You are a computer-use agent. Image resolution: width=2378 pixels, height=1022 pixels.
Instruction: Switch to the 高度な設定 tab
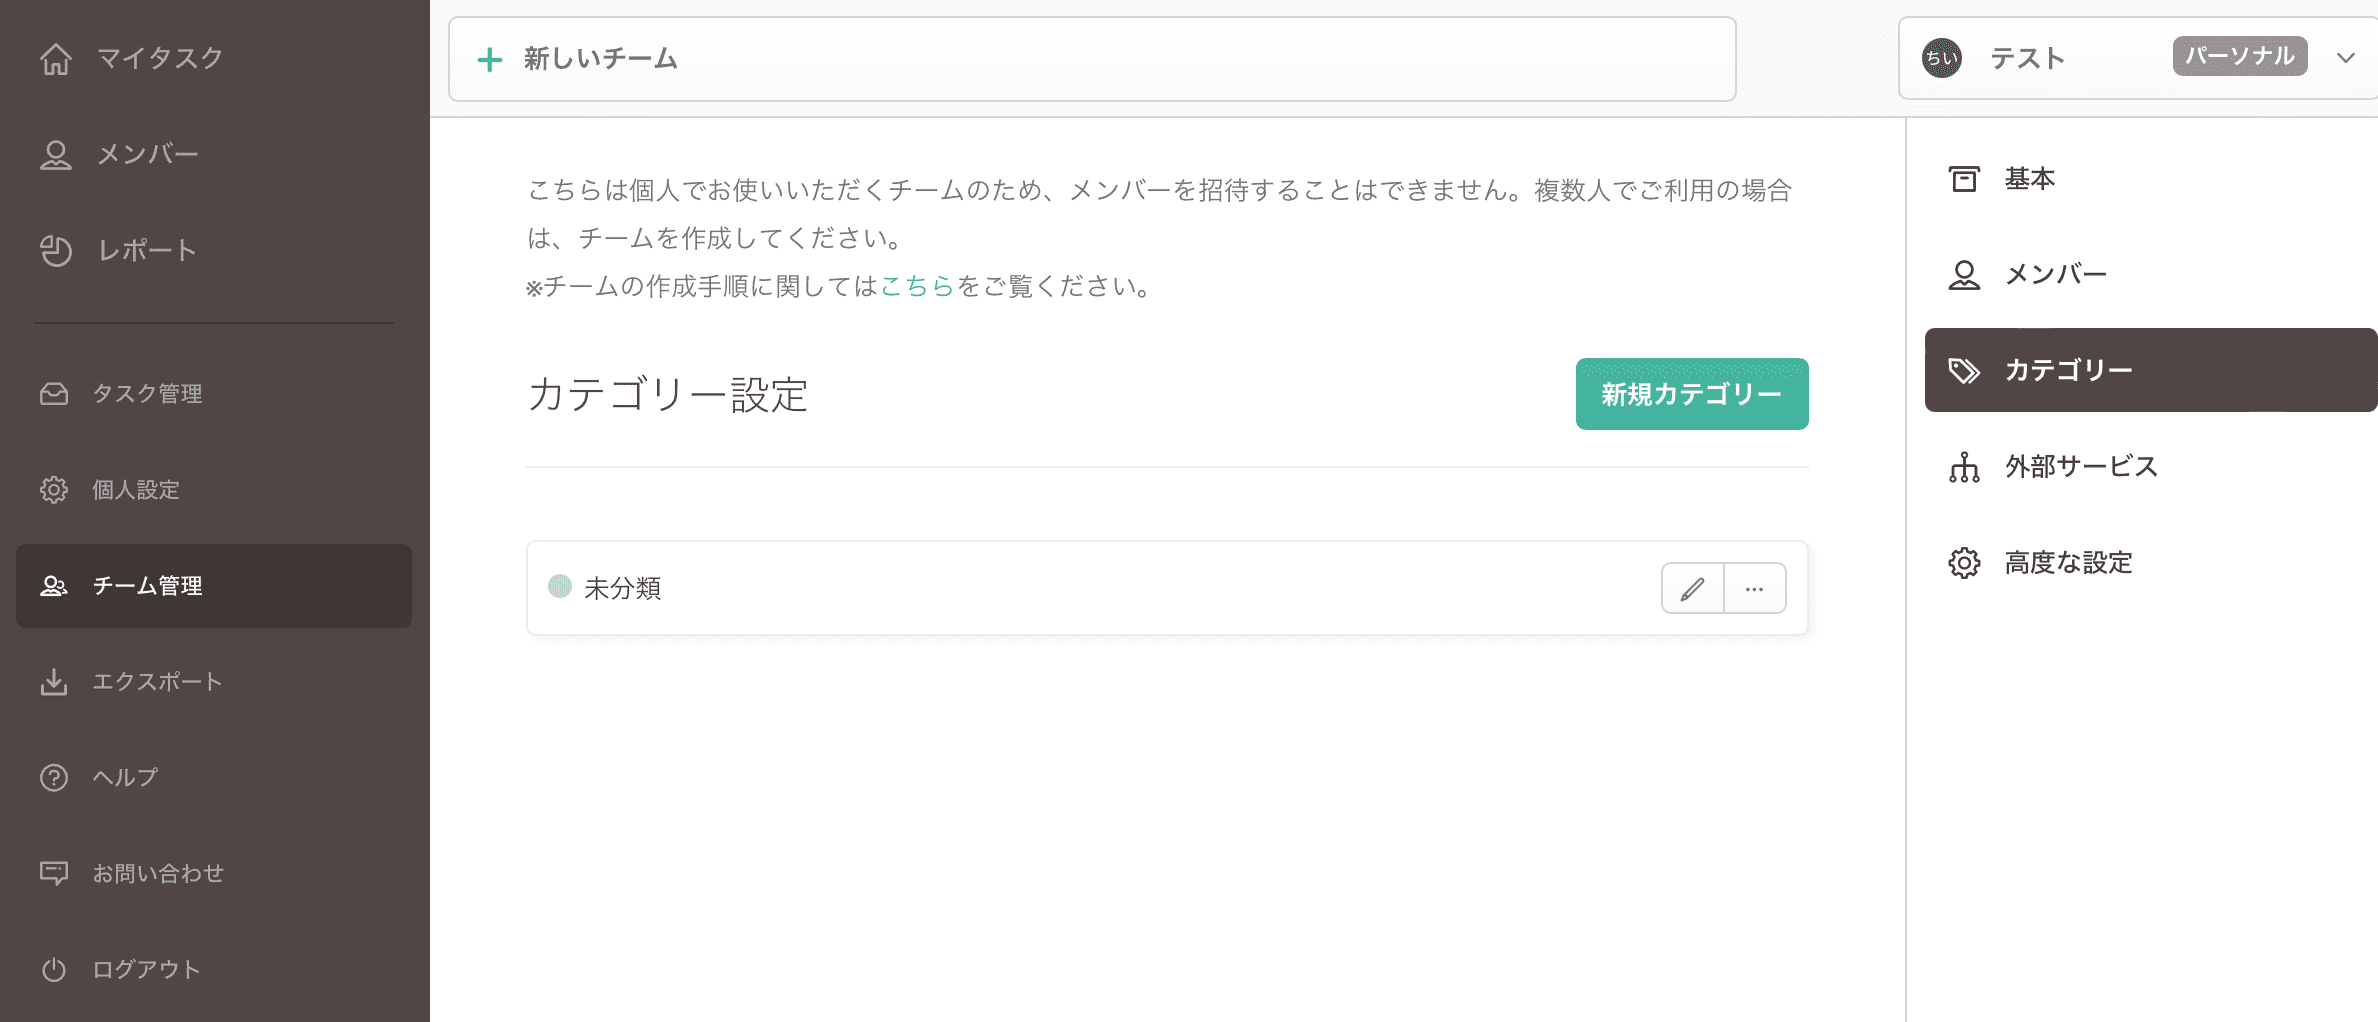point(2151,563)
